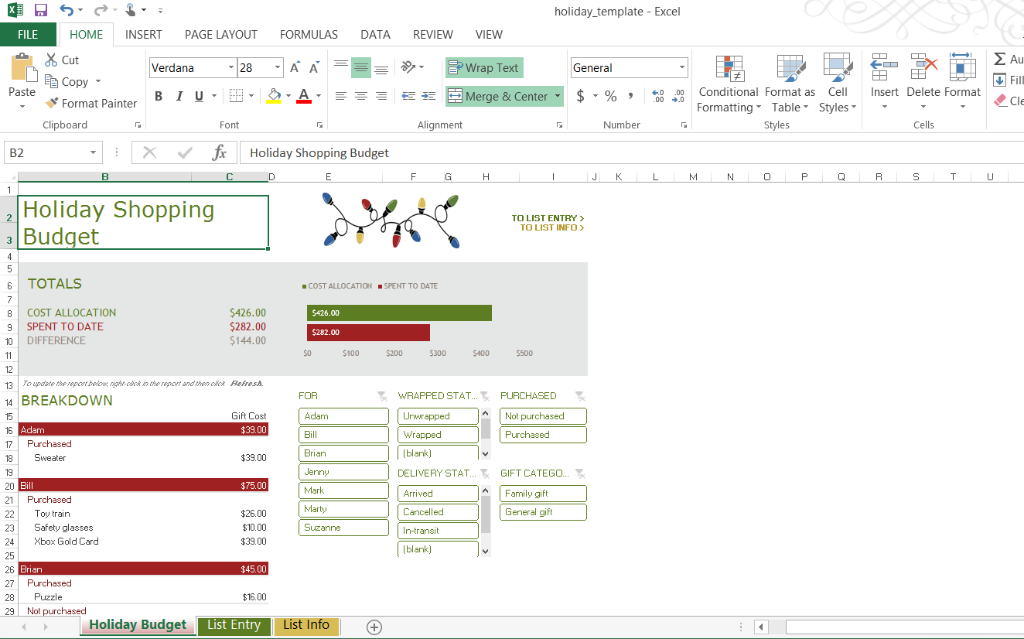
Task: Activate the Format Painter brush
Action: point(52,103)
